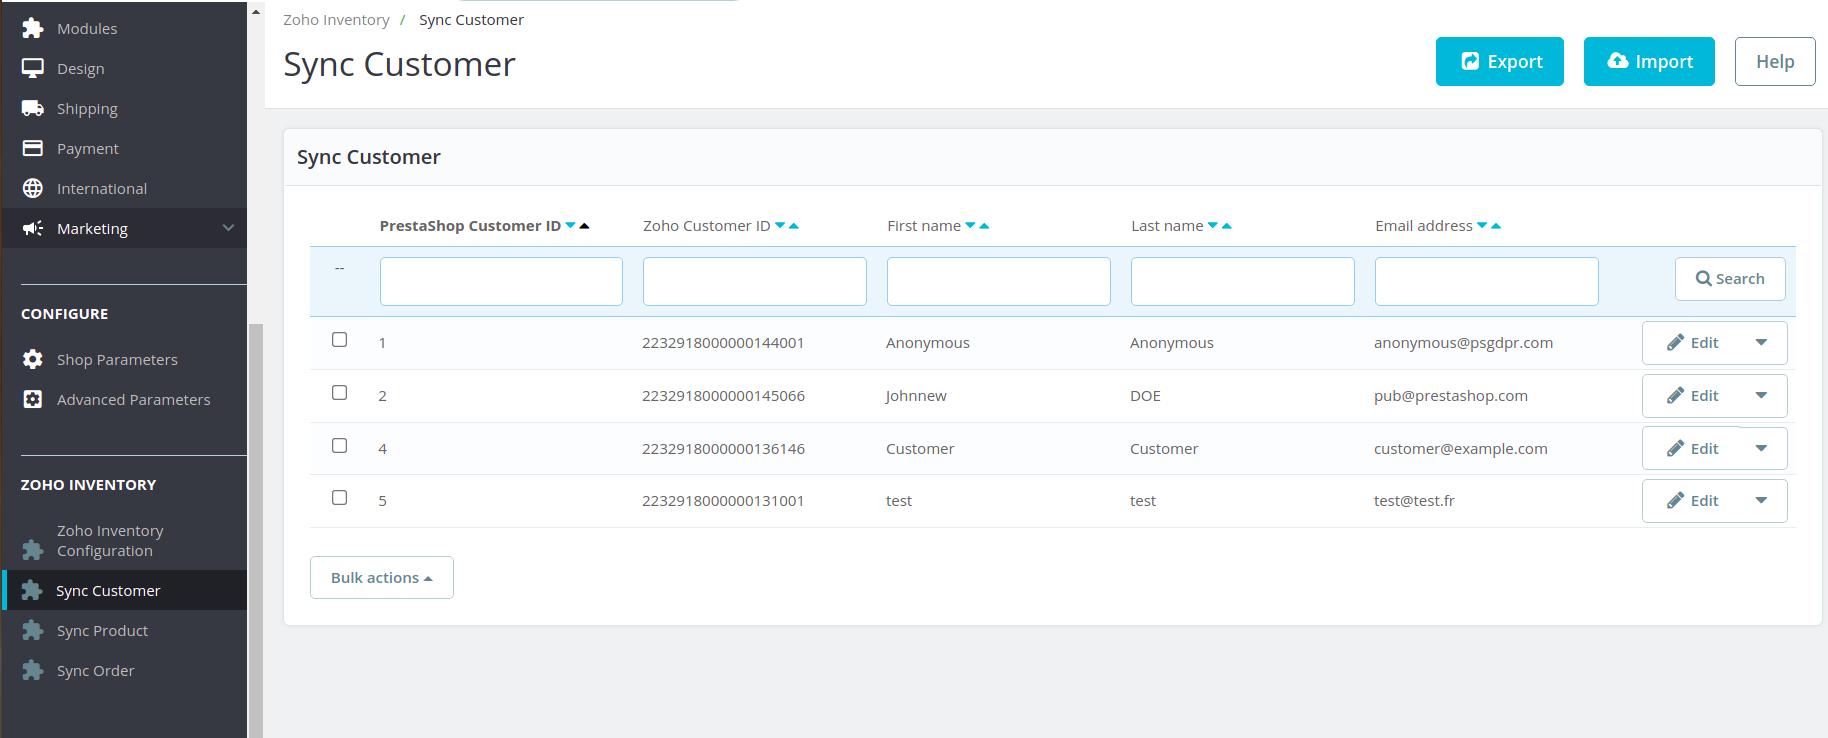Sort Last name descending arrow
This screenshot has height=738, width=1828.
[1213, 226]
